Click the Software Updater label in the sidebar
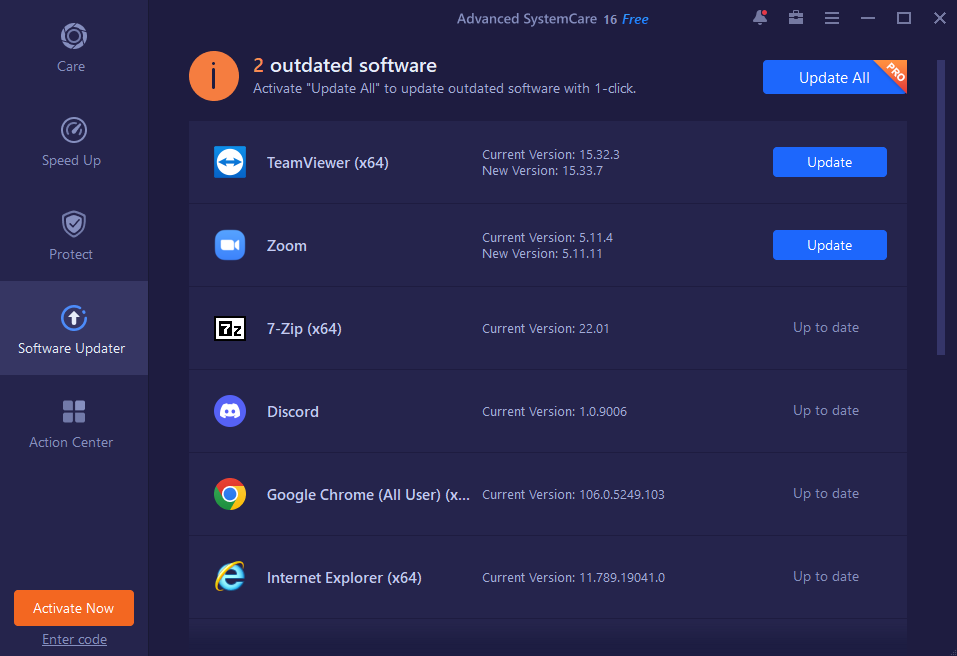The width and height of the screenshot is (957, 656). [x=71, y=348]
